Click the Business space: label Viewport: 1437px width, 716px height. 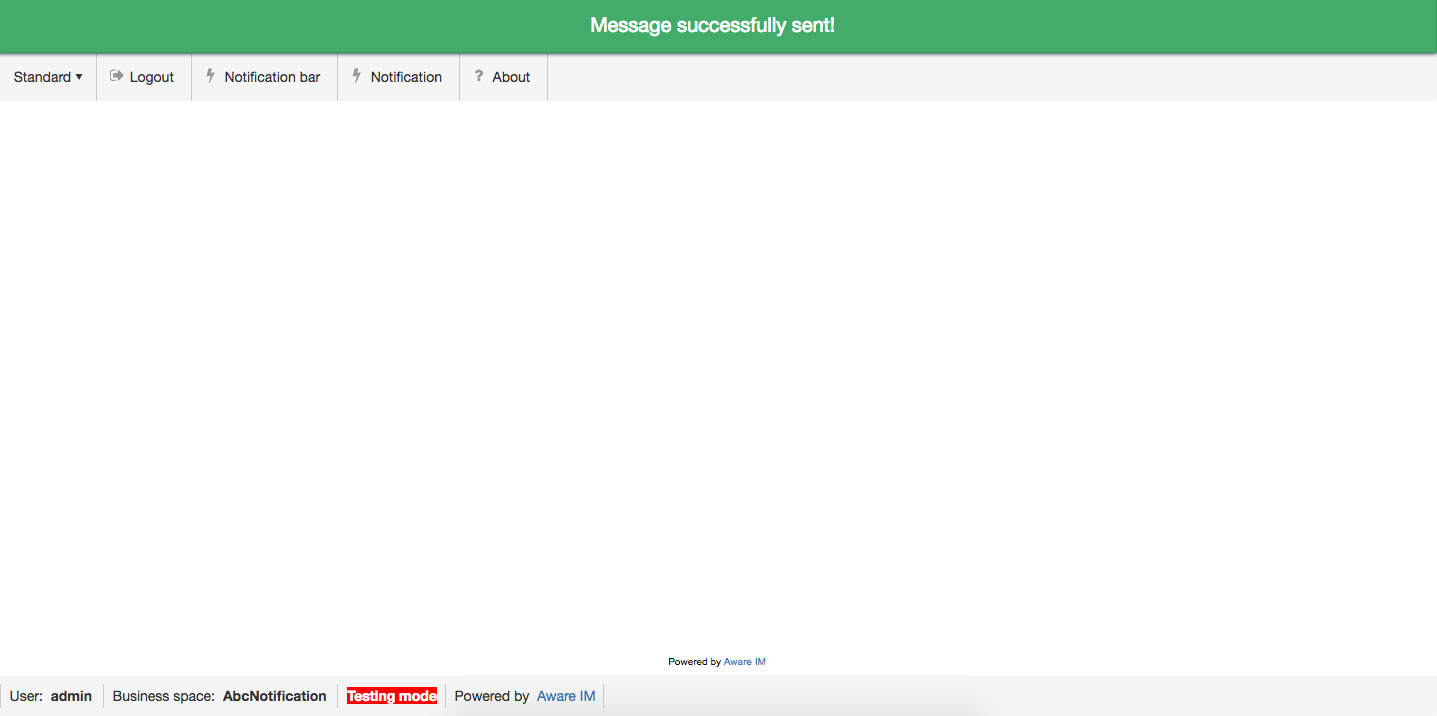164,696
